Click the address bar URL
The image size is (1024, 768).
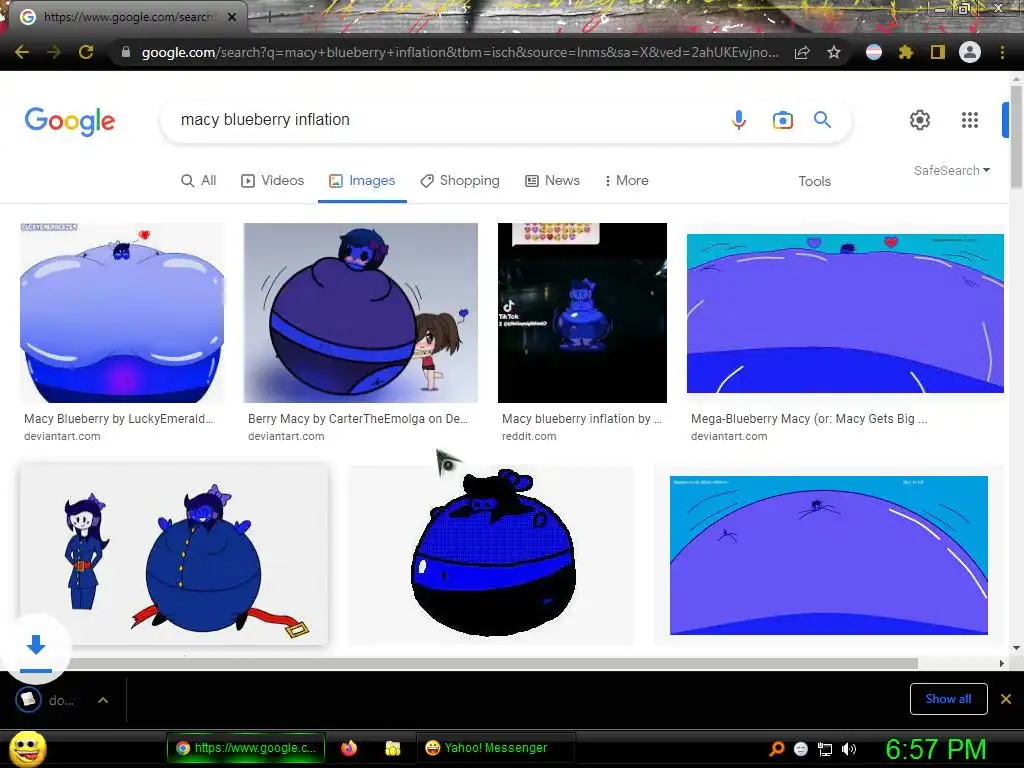(x=459, y=52)
